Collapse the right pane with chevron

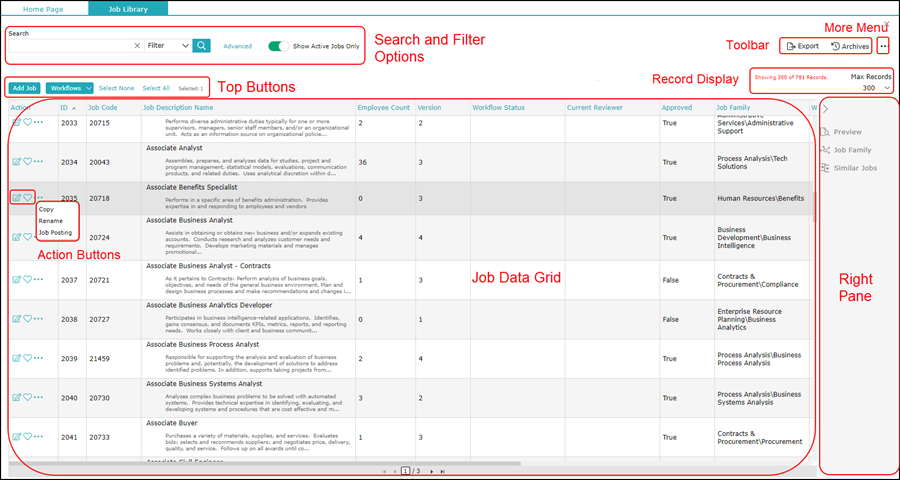(x=826, y=108)
